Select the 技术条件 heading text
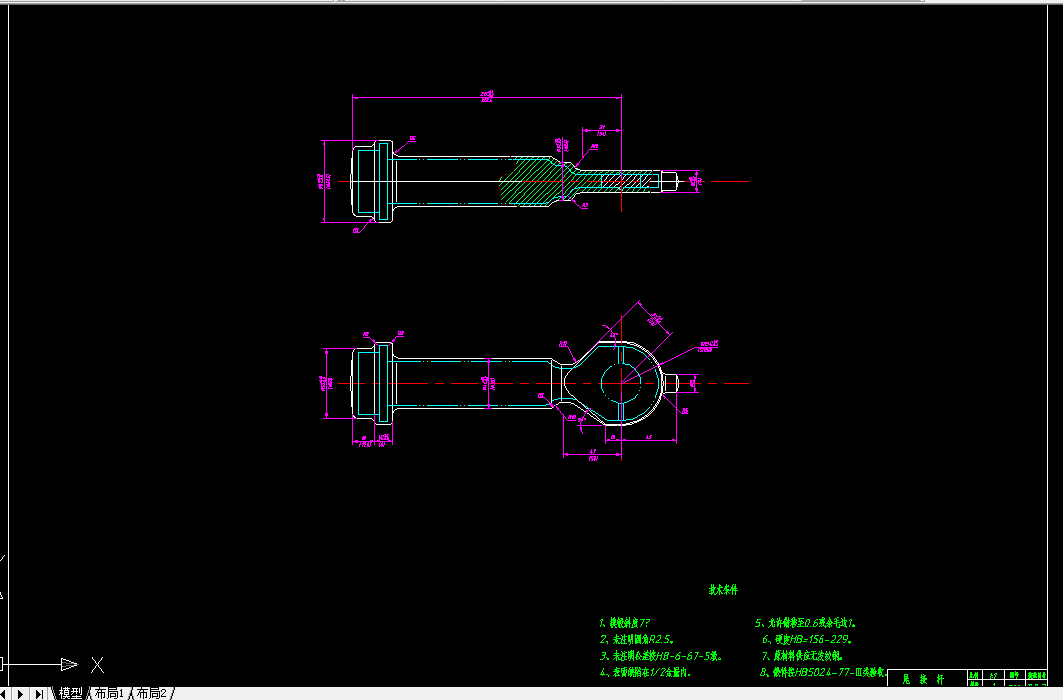The image size is (1063, 700). pos(723,590)
